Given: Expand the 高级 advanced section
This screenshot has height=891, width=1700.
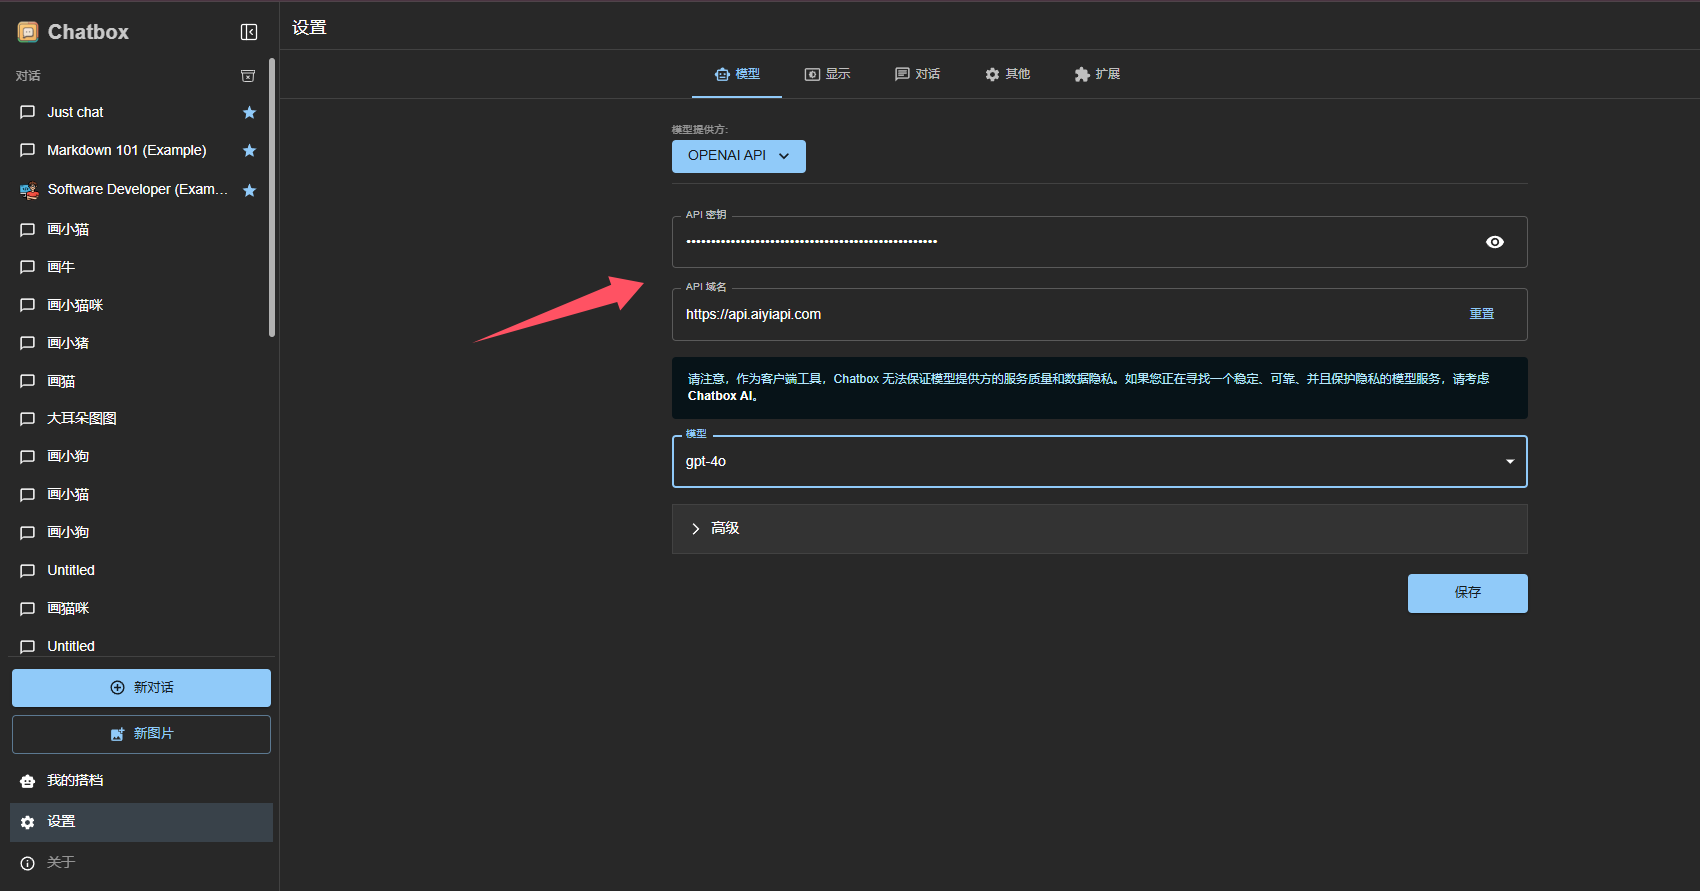Looking at the screenshot, I should 1099,528.
